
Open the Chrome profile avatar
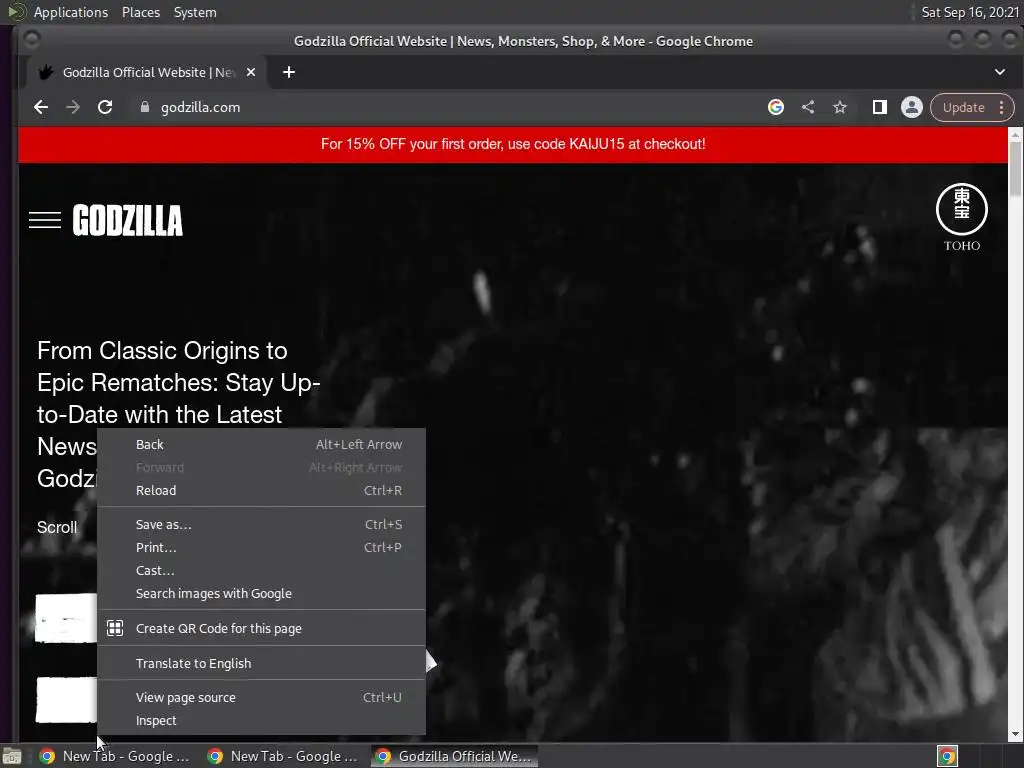coord(912,107)
